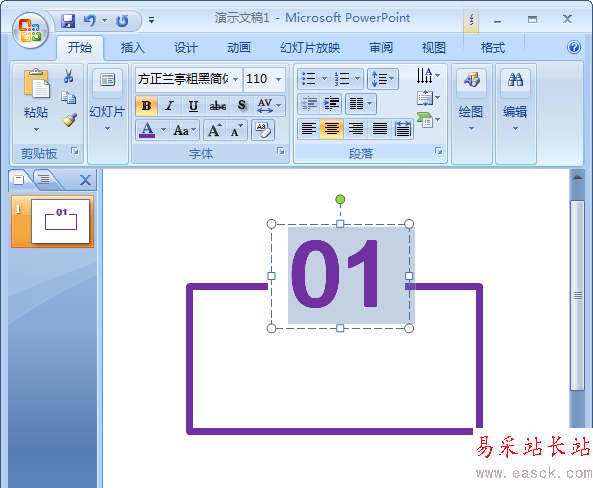Viewport: 593px width, 488px height.
Task: Copy selection with the copy icon
Action: coord(68,98)
